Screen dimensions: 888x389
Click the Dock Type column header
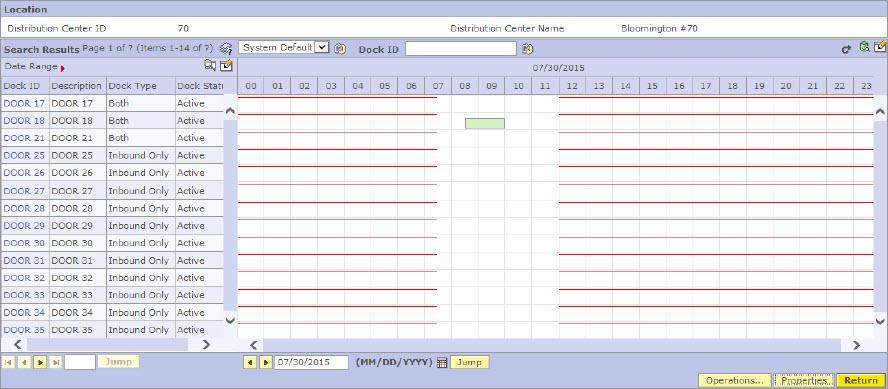pyautogui.click(x=140, y=86)
